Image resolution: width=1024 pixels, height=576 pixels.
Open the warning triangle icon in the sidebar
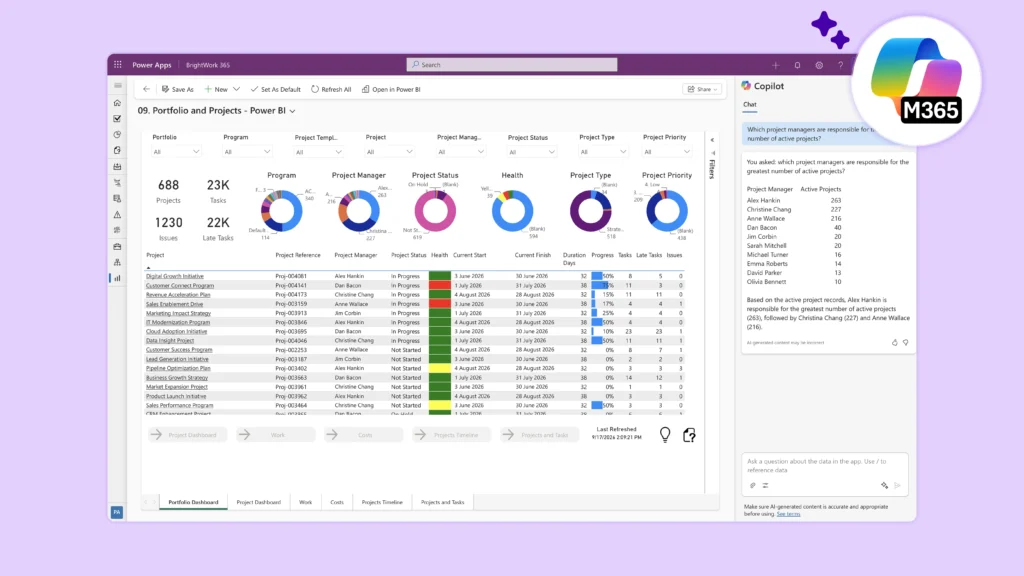pos(118,214)
